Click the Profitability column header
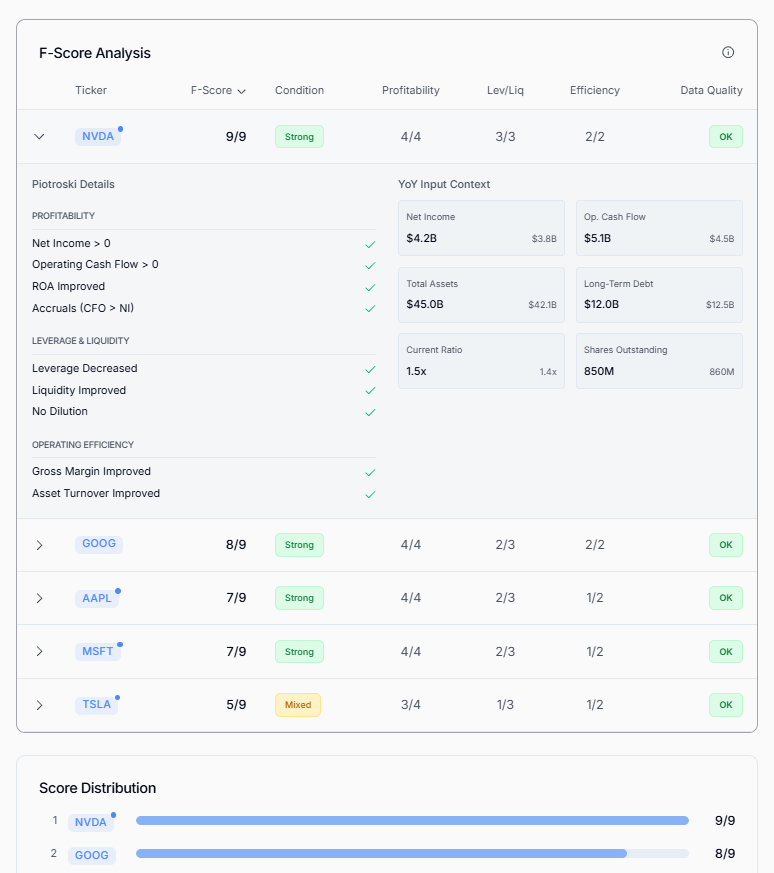Viewport: 774px width, 873px height. click(411, 90)
